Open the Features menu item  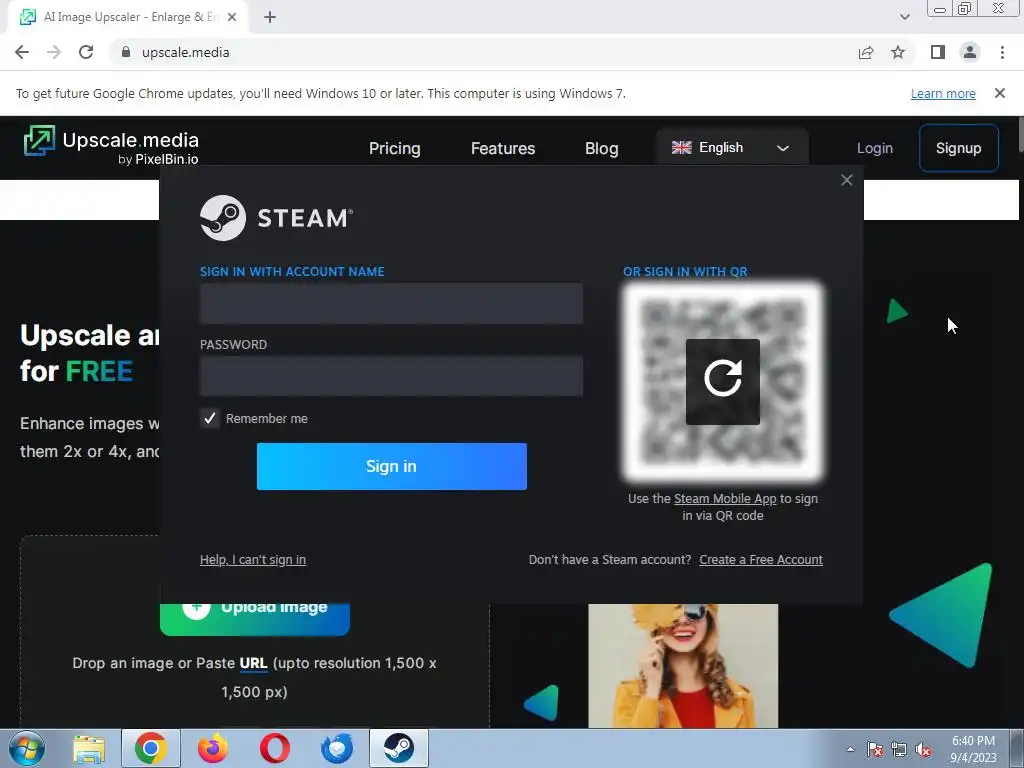pos(503,148)
